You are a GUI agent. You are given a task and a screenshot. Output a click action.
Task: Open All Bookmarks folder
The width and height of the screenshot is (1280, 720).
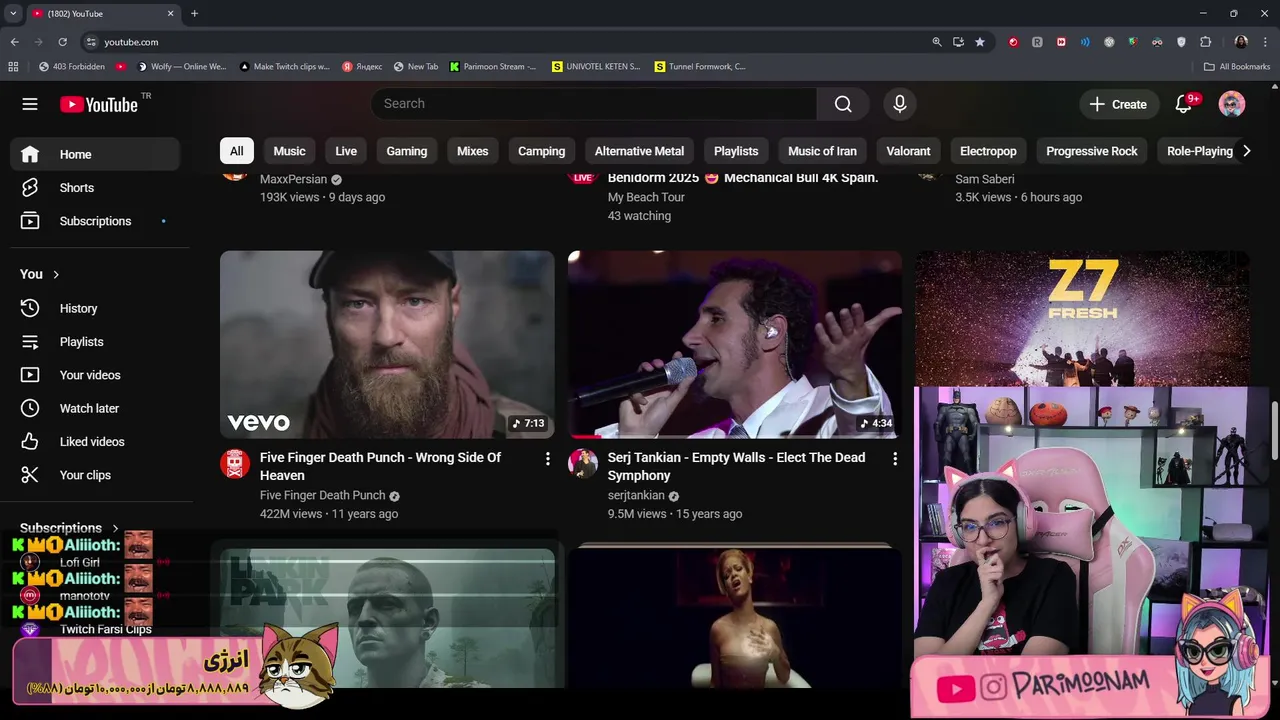pyautogui.click(x=1237, y=67)
